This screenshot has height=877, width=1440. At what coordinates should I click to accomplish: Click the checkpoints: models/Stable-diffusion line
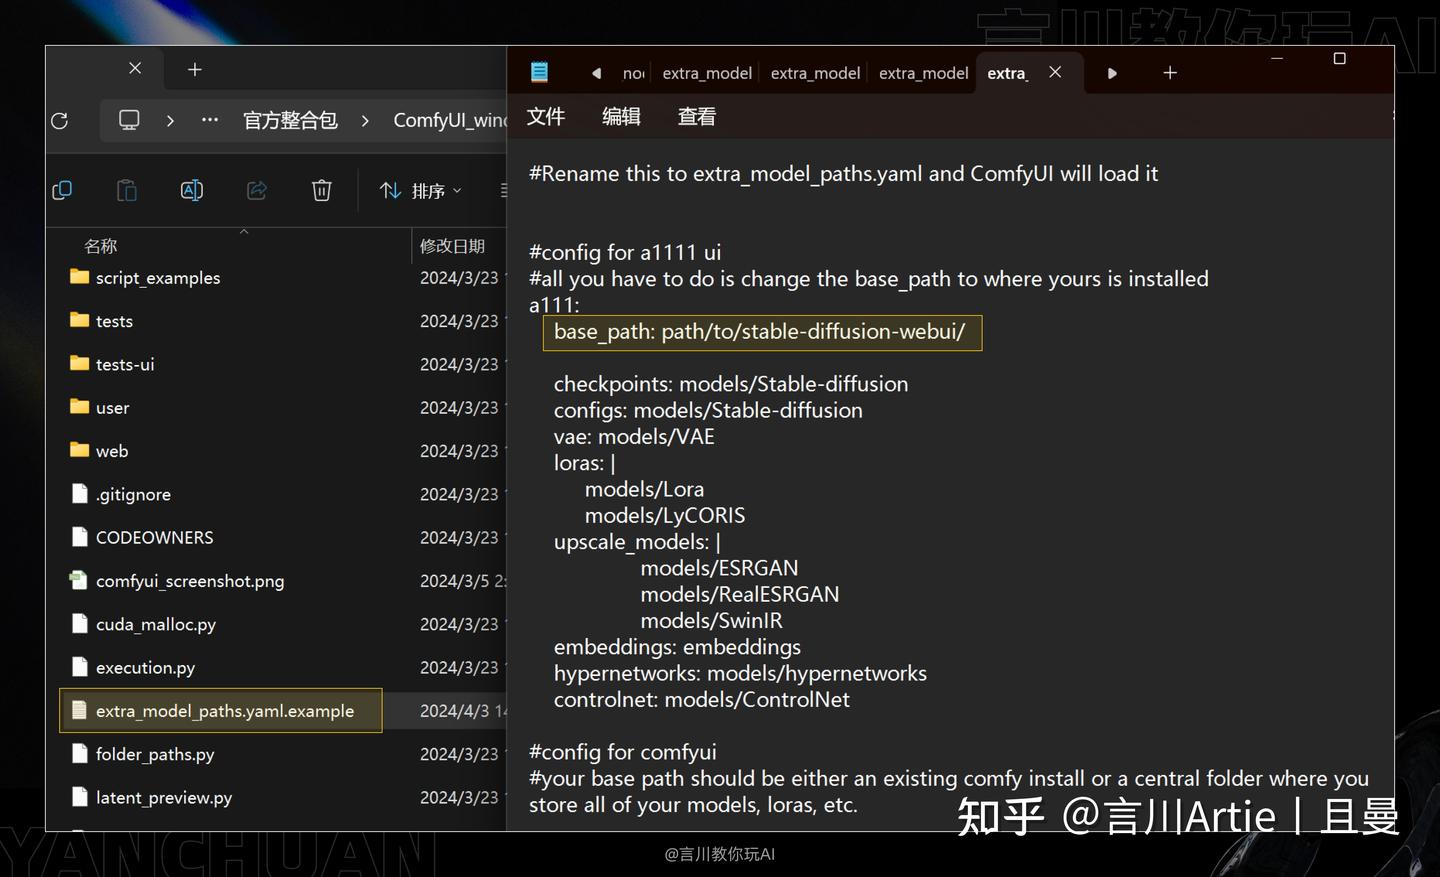point(731,384)
